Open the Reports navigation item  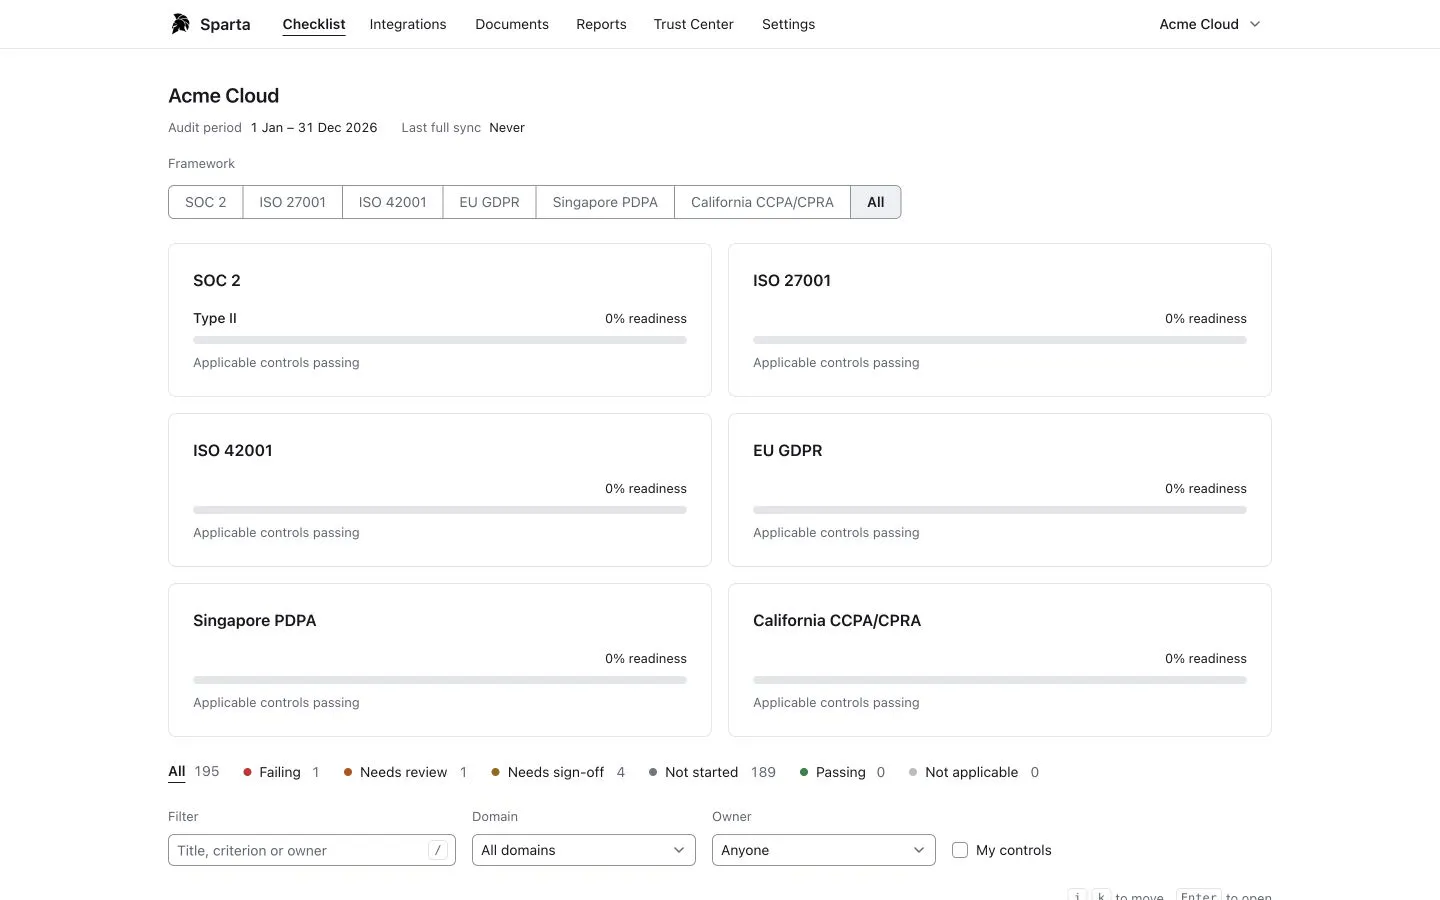coord(601,24)
